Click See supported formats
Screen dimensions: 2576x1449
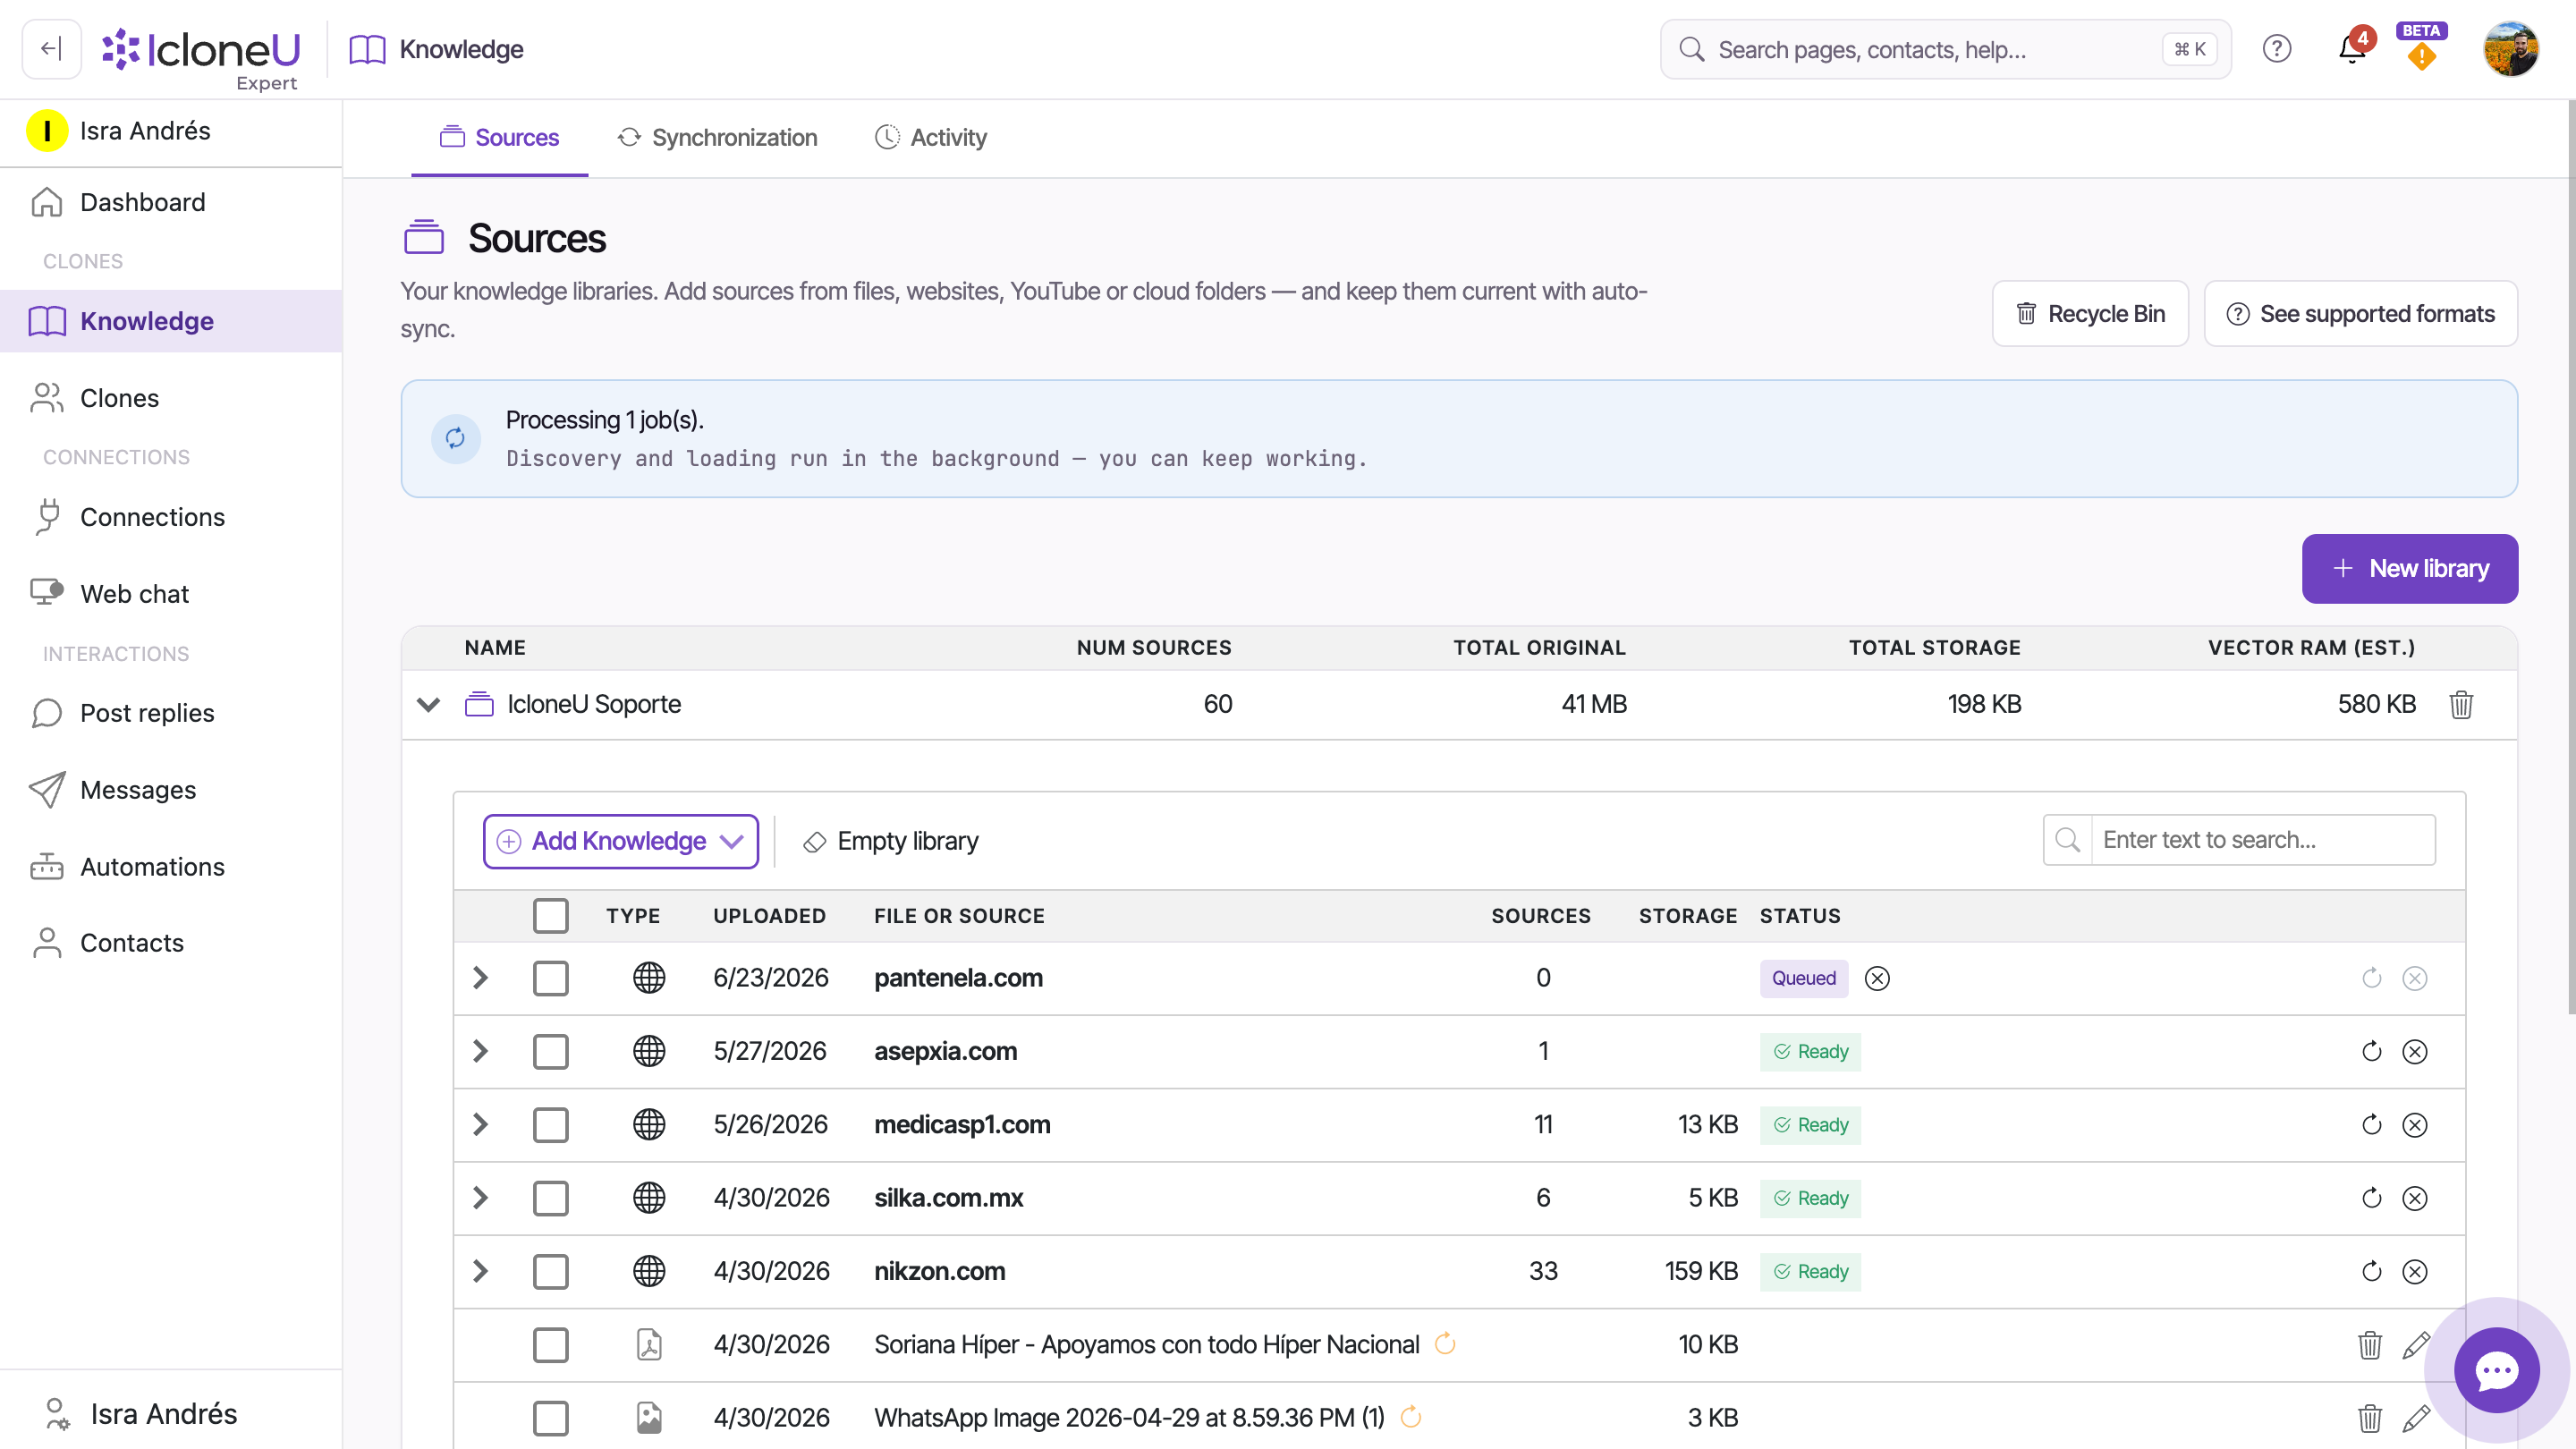[2360, 314]
